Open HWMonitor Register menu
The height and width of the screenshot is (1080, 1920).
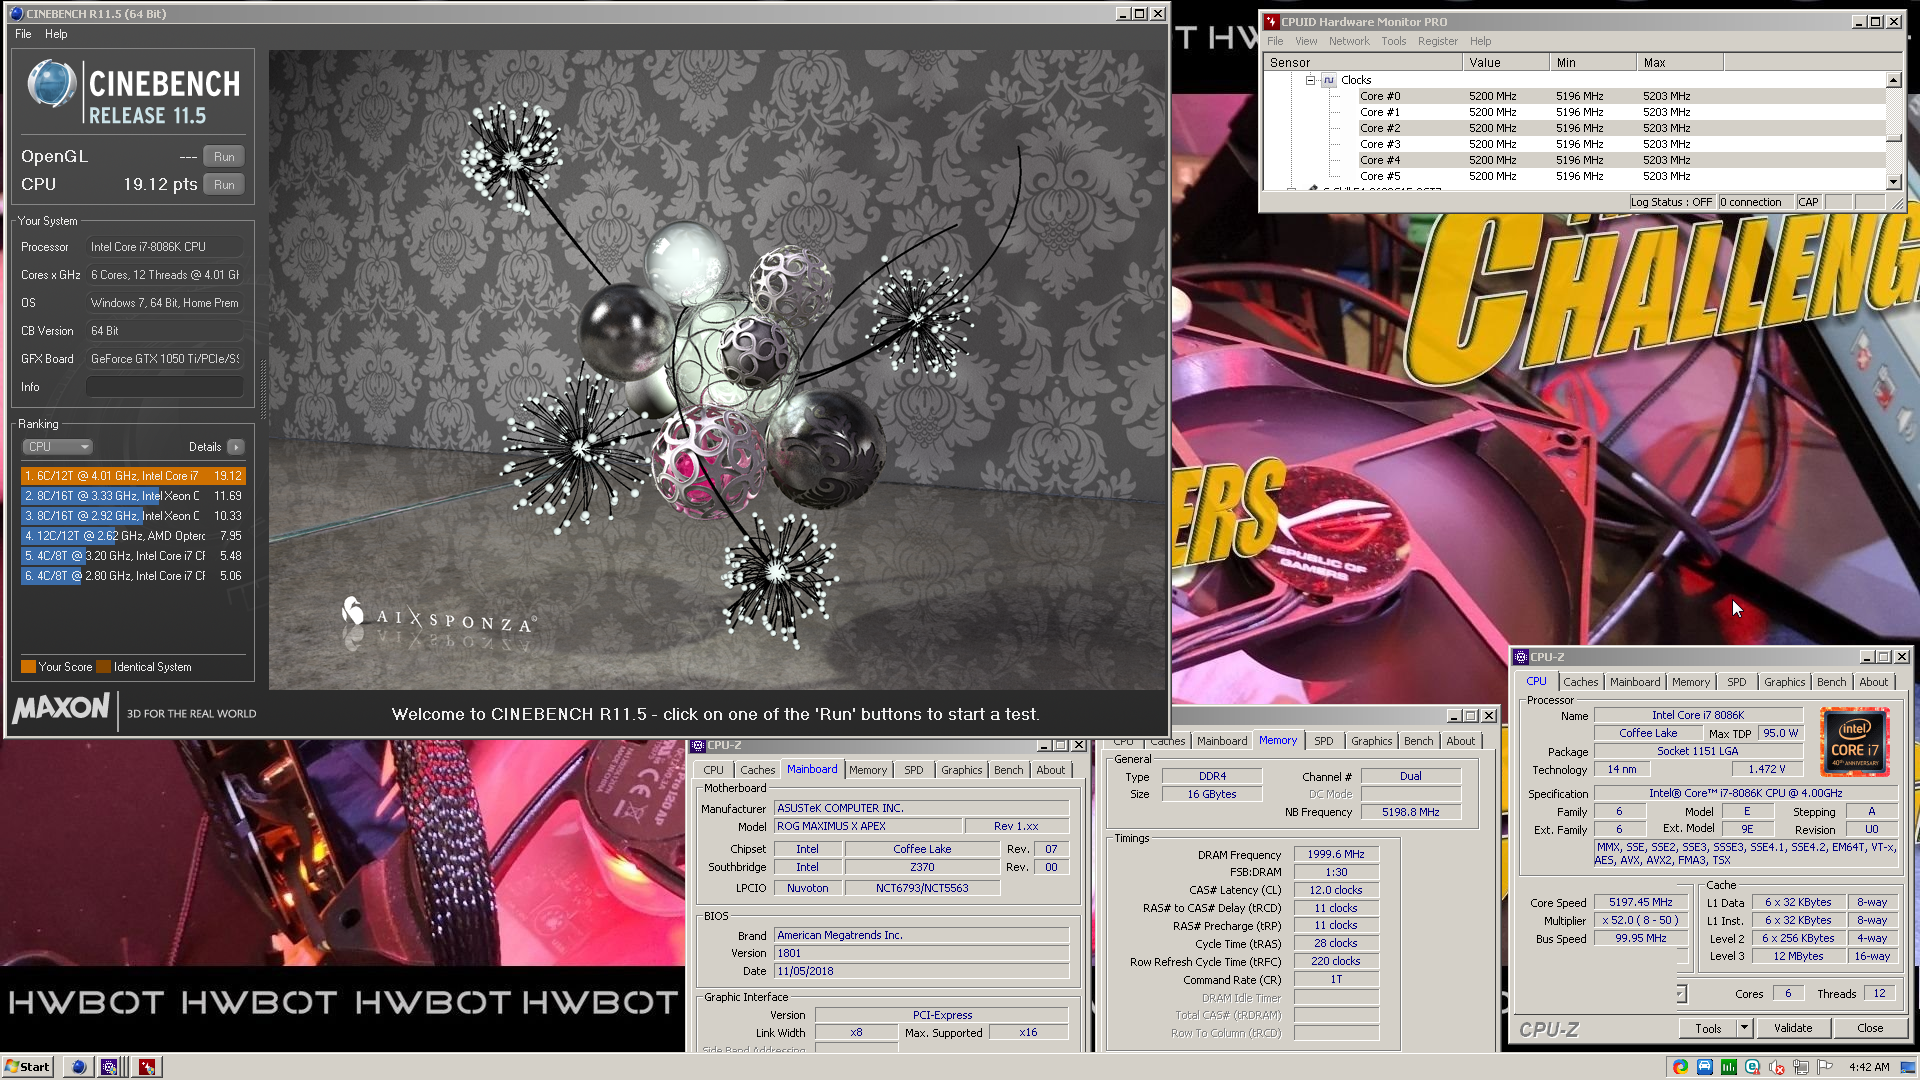(x=1437, y=41)
